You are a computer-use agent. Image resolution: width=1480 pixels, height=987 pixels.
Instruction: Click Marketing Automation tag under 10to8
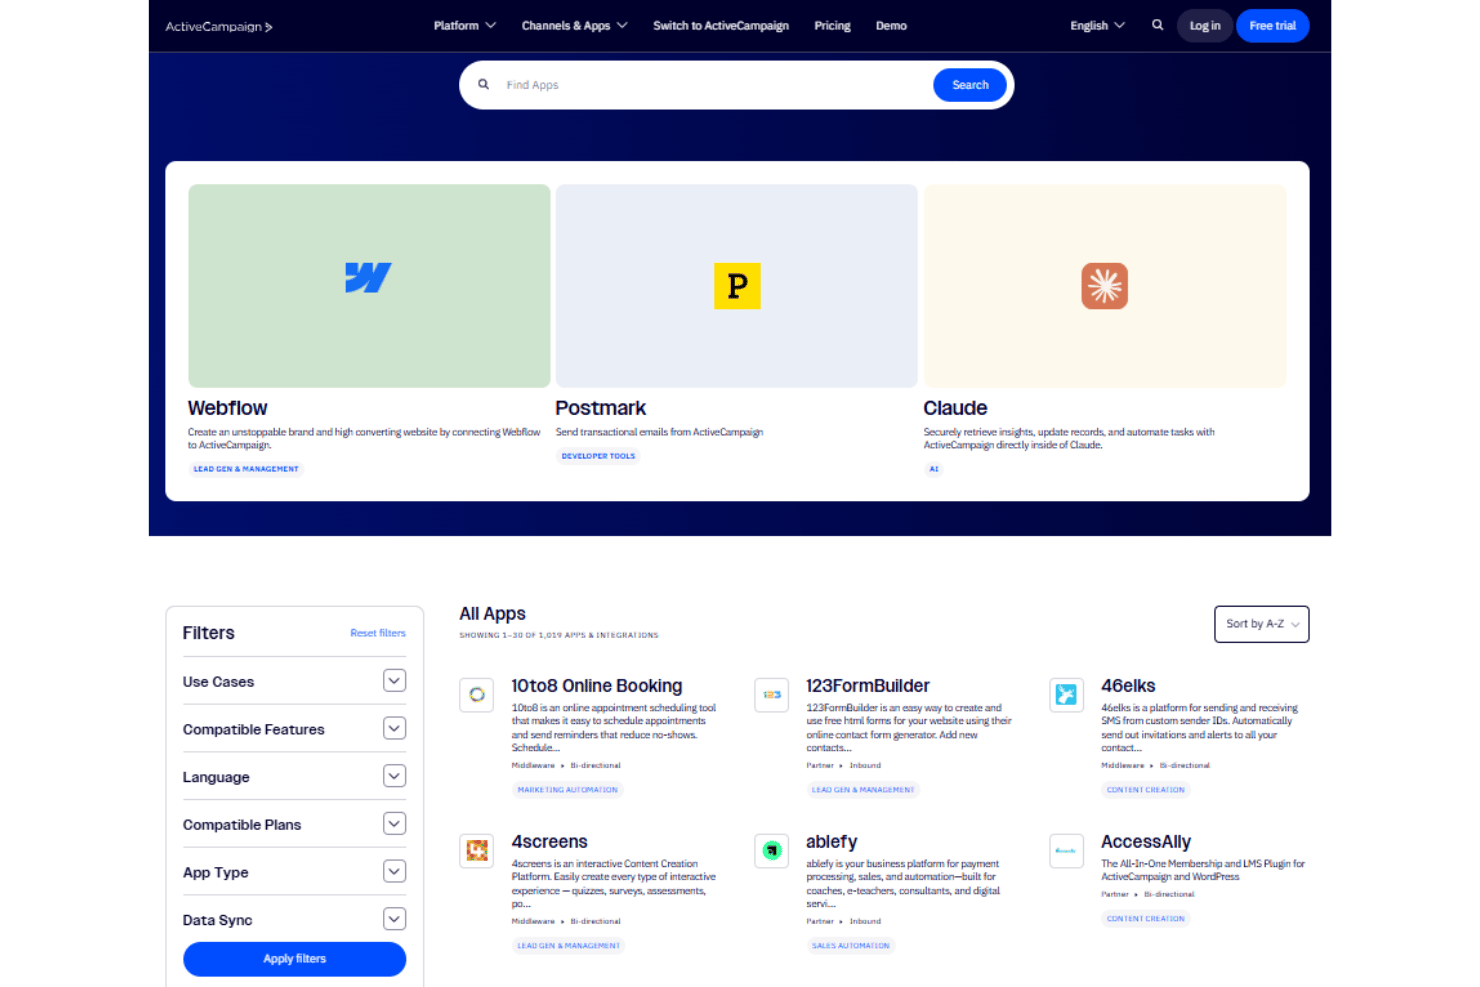pos(567,790)
